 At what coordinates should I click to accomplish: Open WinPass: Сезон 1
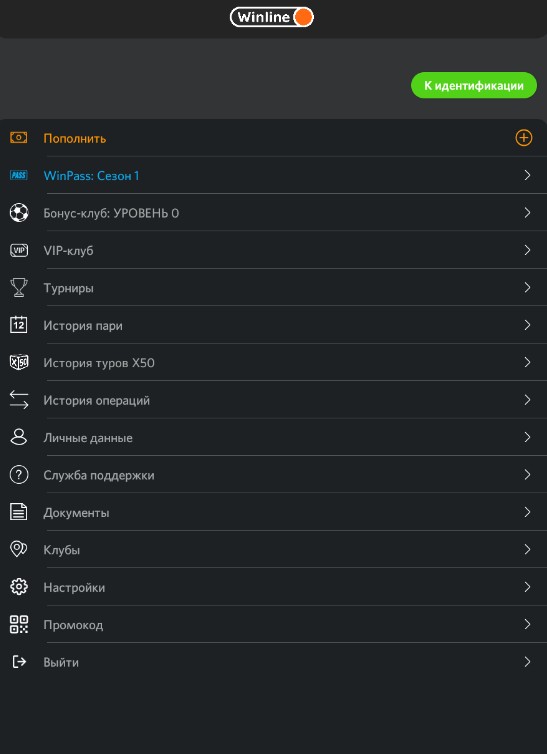click(x=91, y=176)
